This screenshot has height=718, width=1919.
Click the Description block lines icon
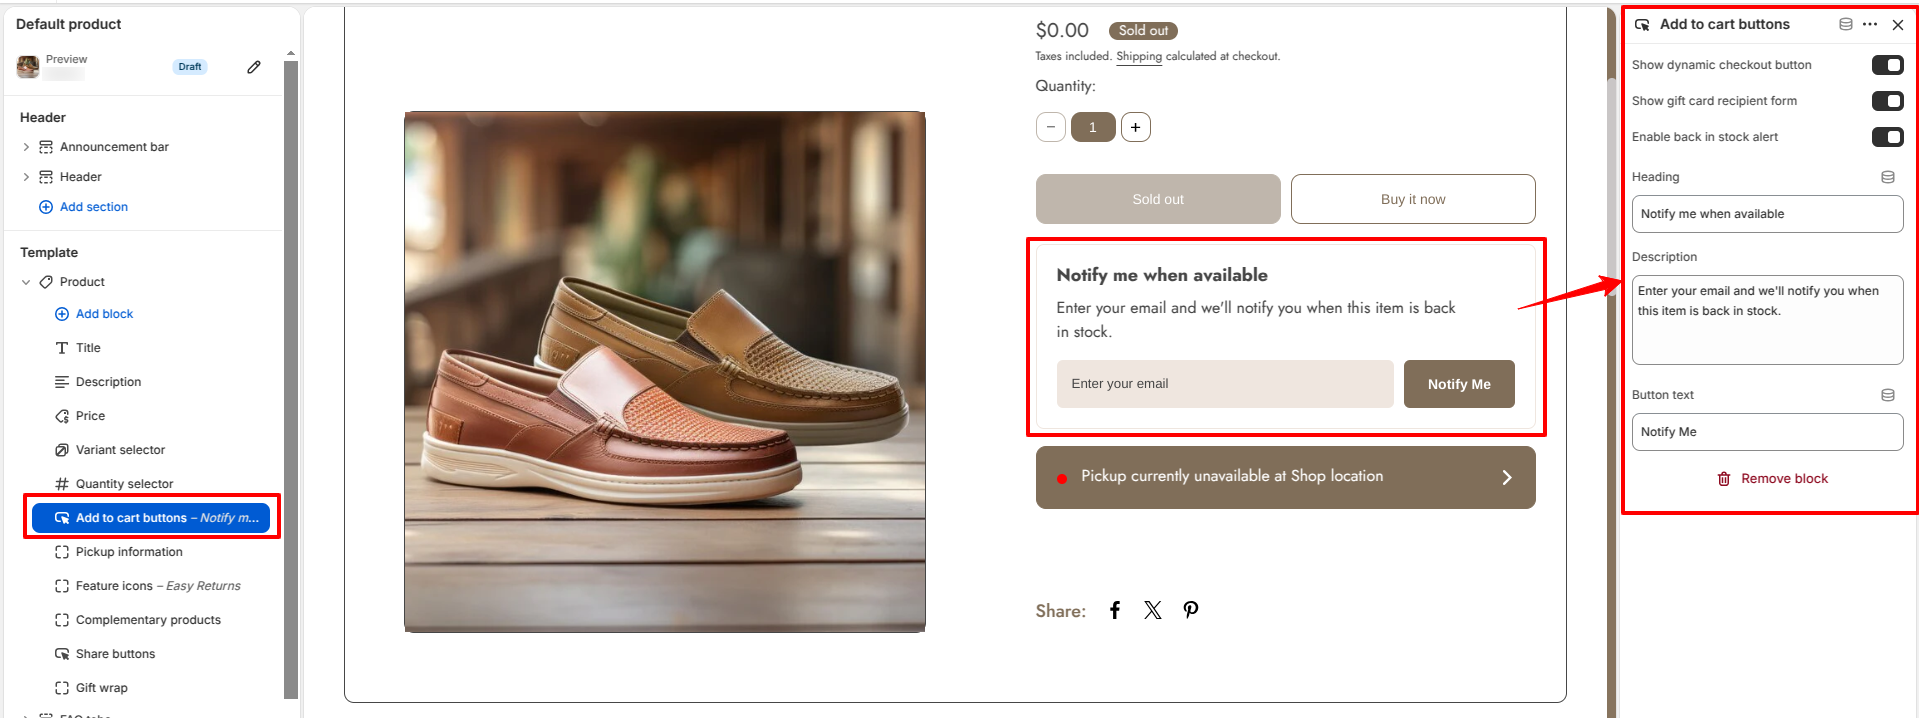62,382
